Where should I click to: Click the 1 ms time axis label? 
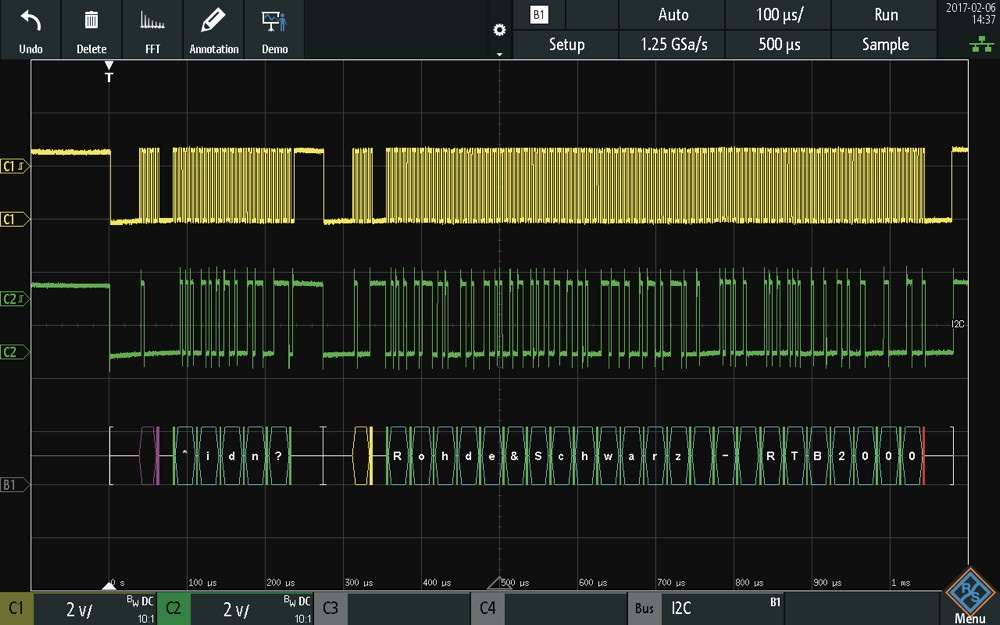tap(901, 582)
